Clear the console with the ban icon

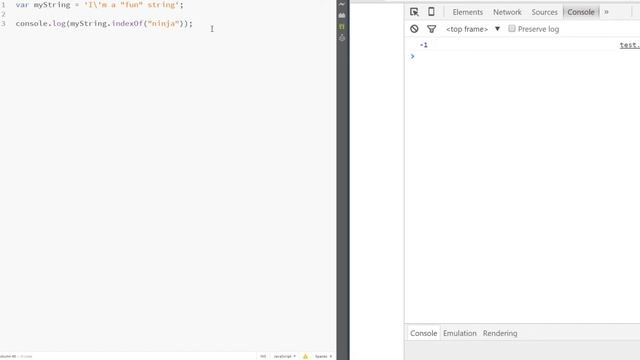(x=414, y=29)
